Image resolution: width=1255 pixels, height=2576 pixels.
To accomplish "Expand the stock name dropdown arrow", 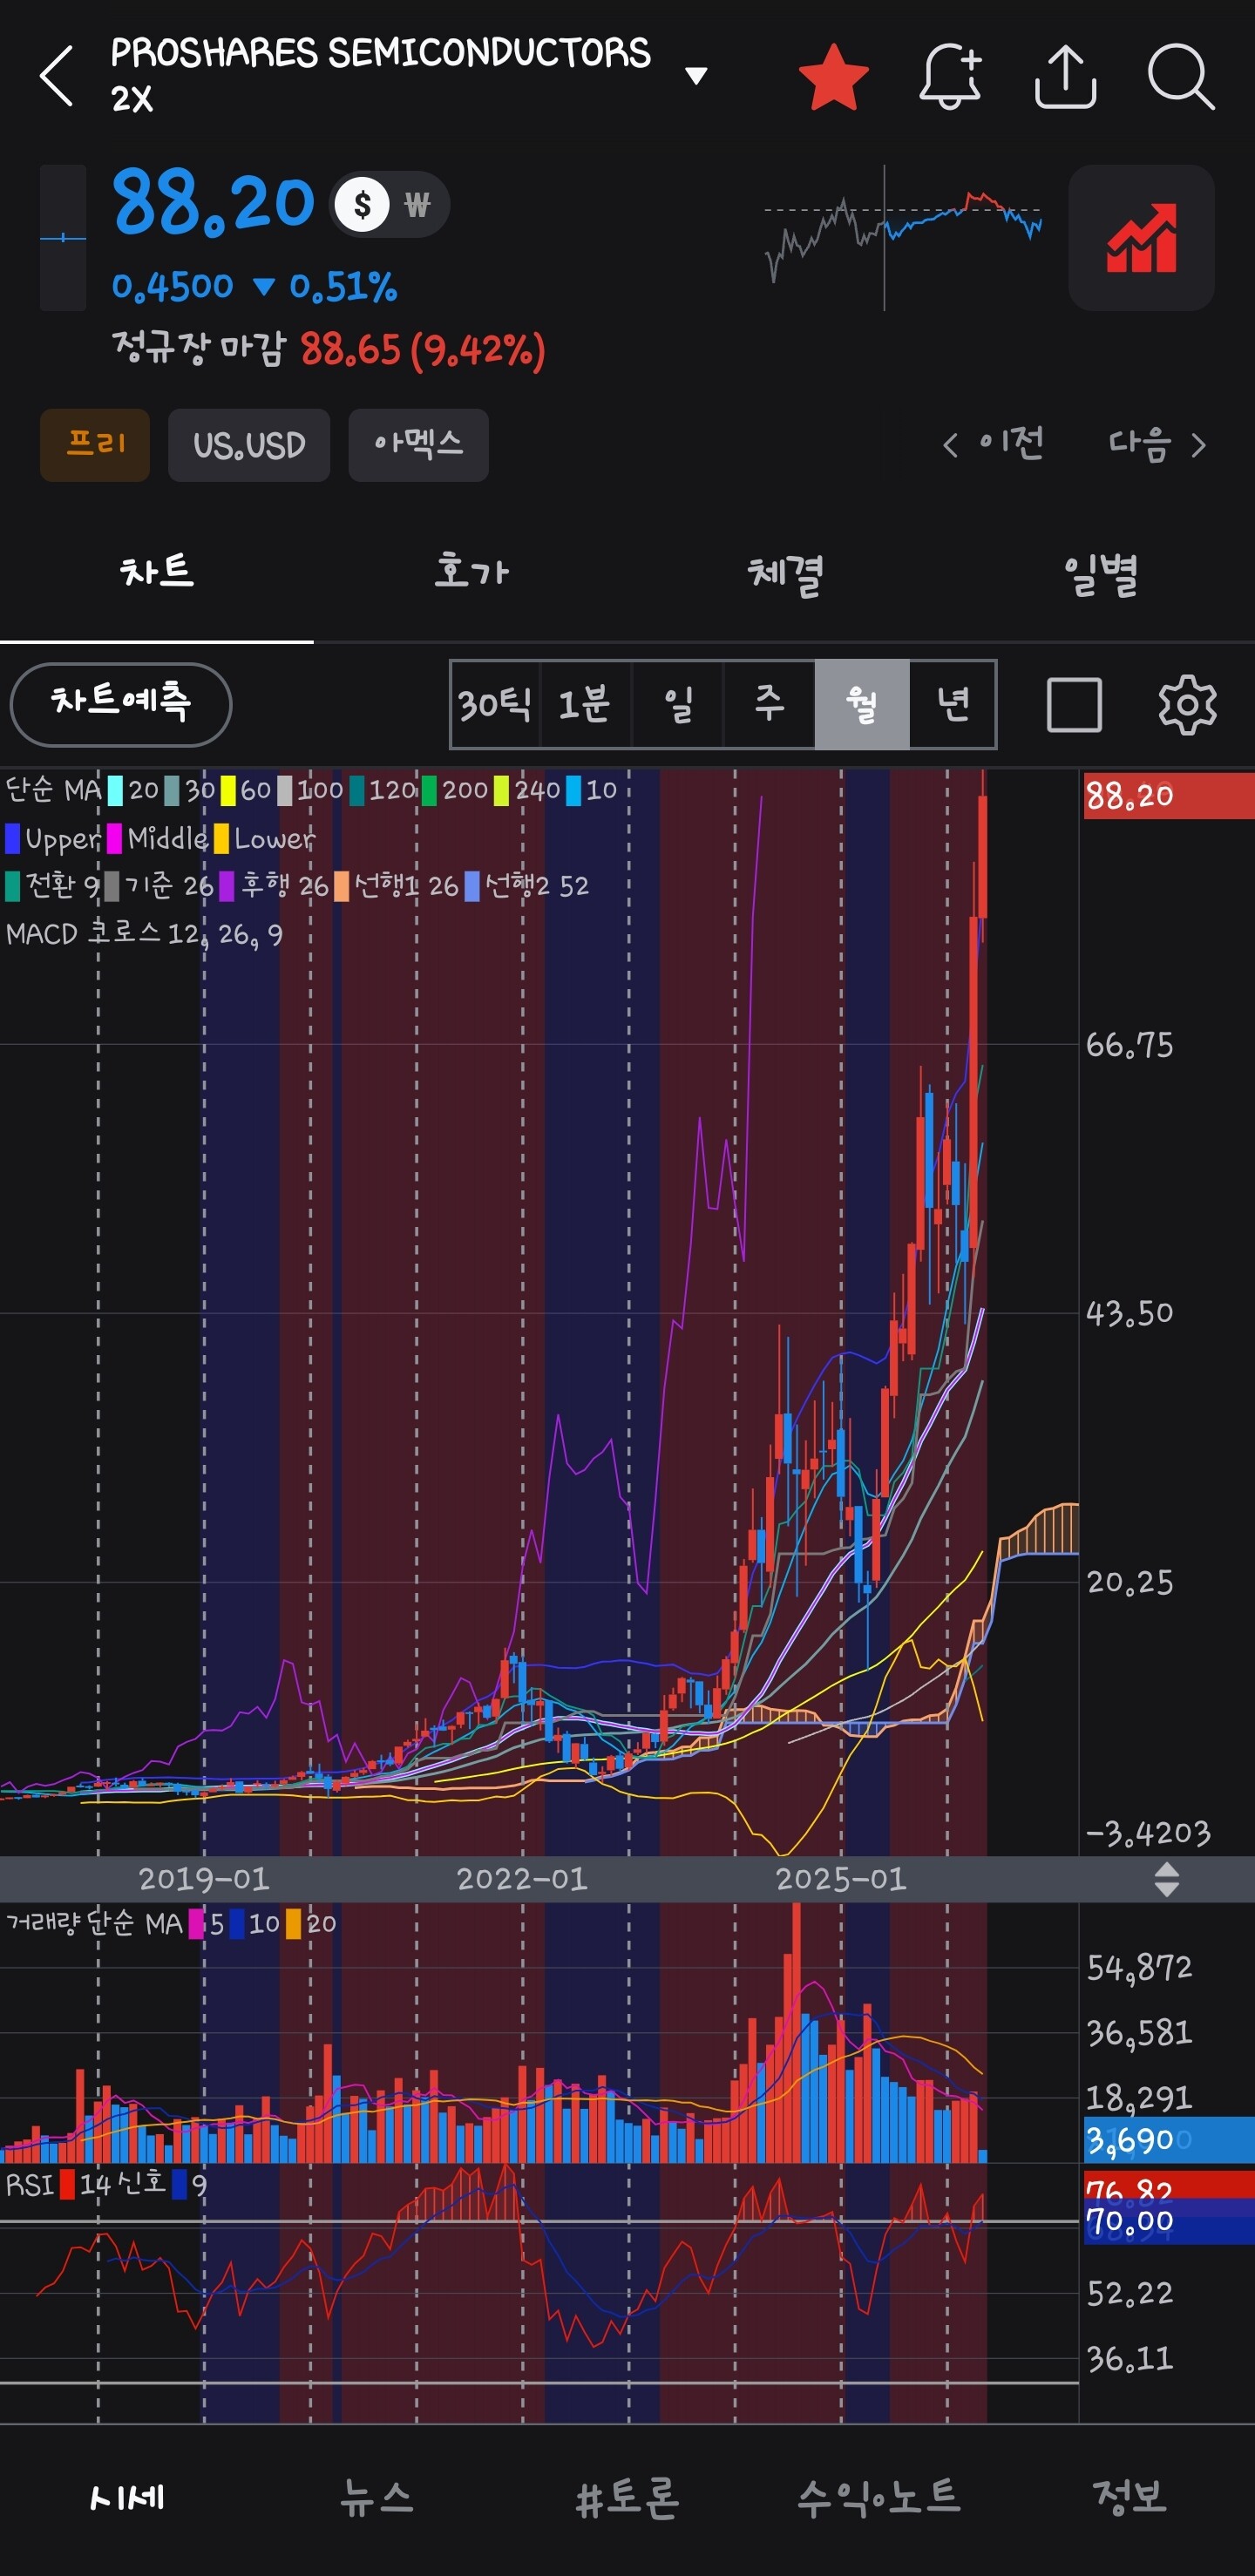I will (x=696, y=75).
